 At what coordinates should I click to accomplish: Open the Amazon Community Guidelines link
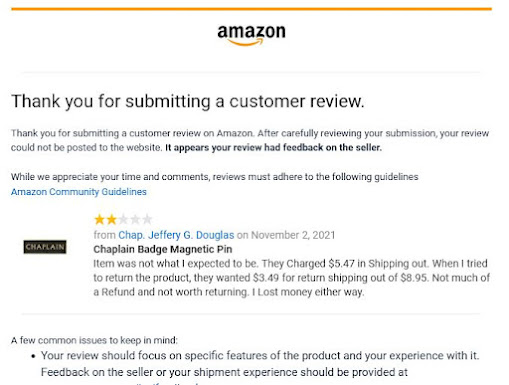click(x=79, y=192)
